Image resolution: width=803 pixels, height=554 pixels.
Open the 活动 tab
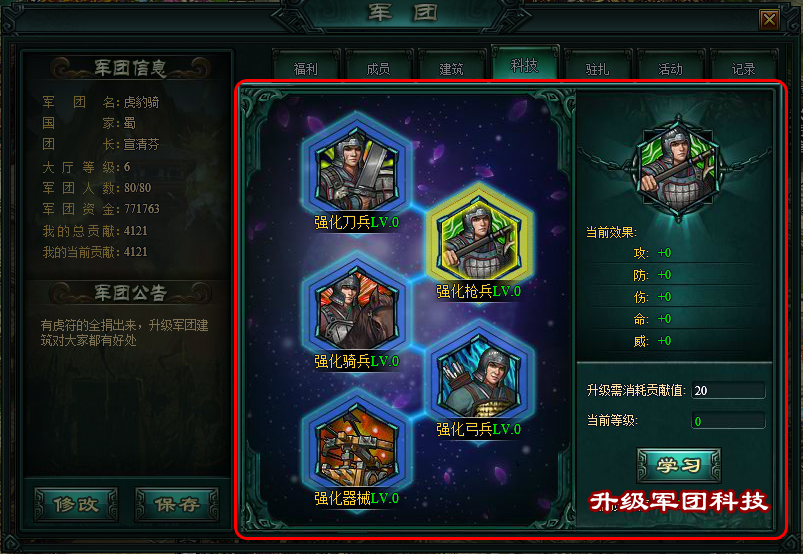click(x=670, y=66)
